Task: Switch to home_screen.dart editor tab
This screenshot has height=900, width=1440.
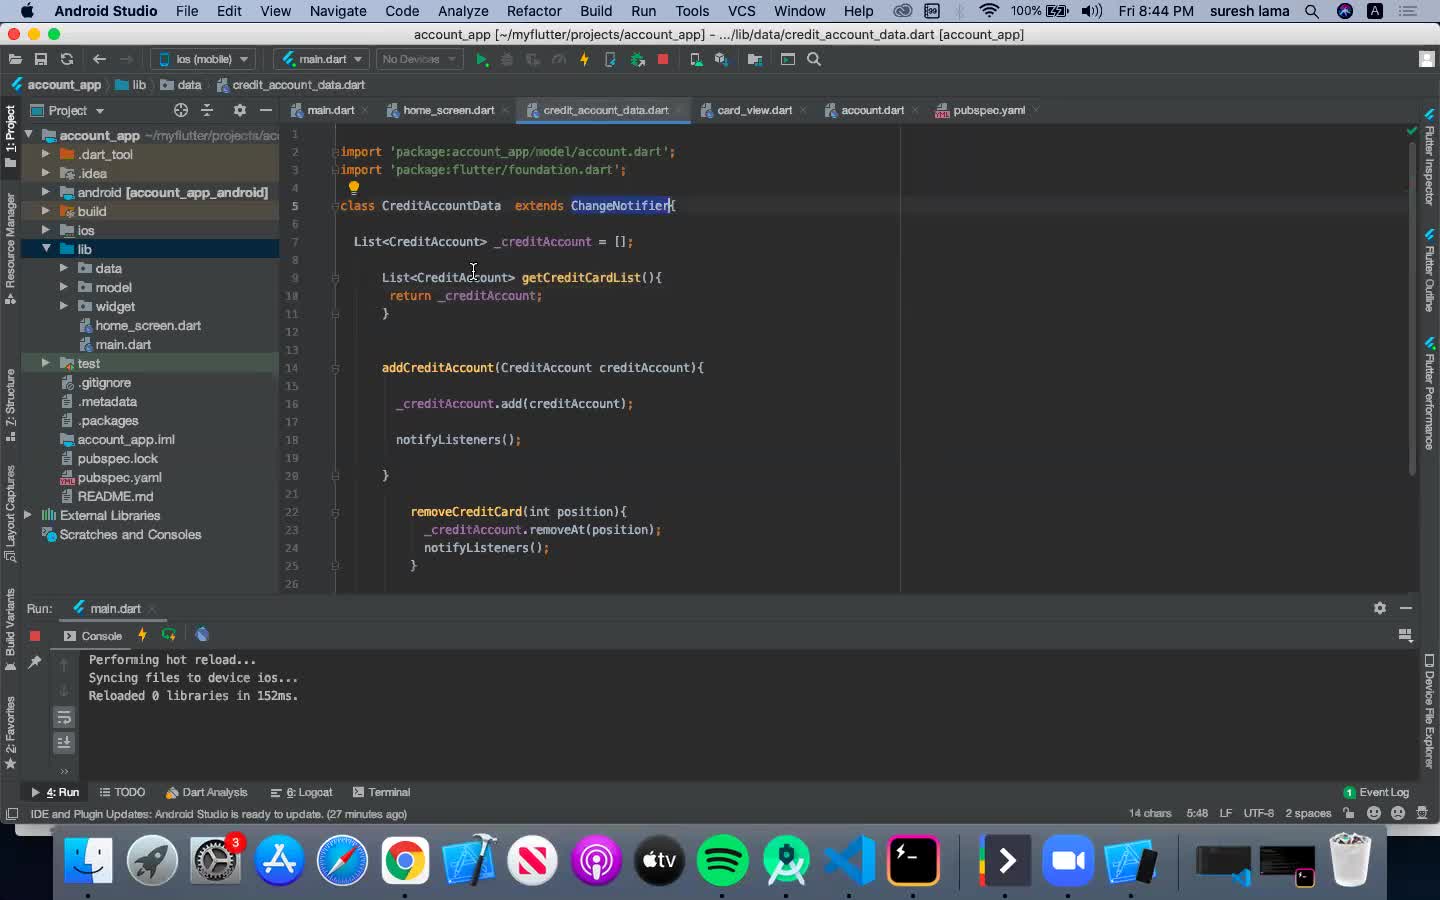Action: pos(448,110)
